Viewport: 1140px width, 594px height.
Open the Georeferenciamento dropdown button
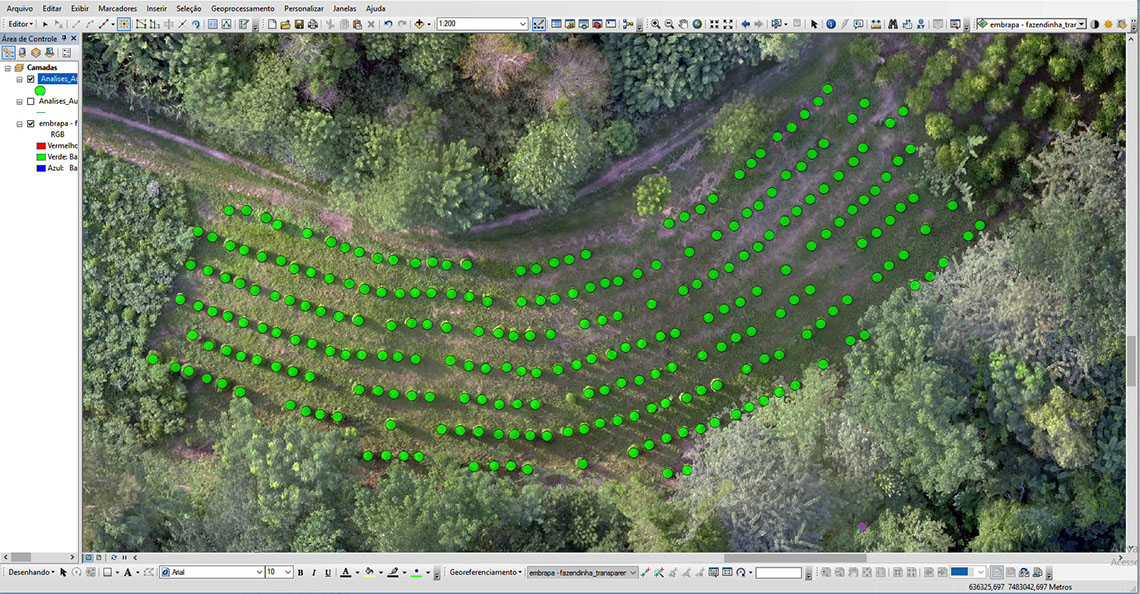coord(485,572)
